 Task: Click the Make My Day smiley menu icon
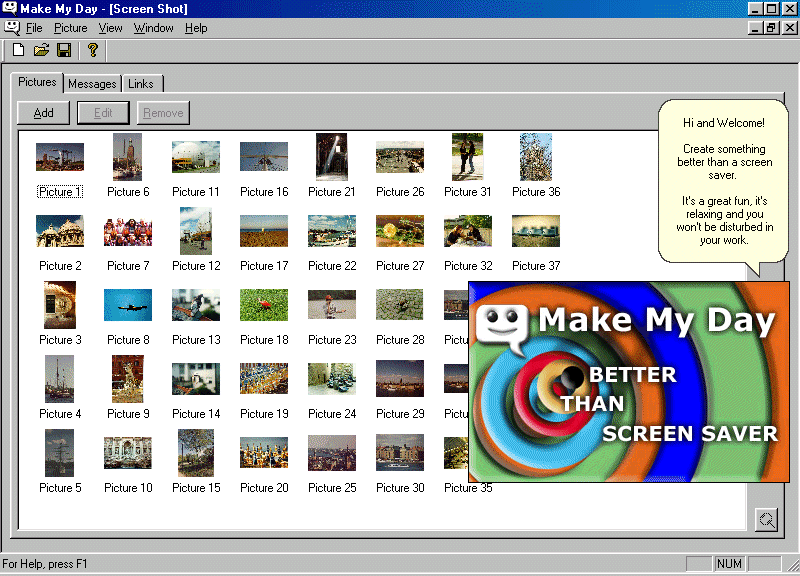pos(11,28)
